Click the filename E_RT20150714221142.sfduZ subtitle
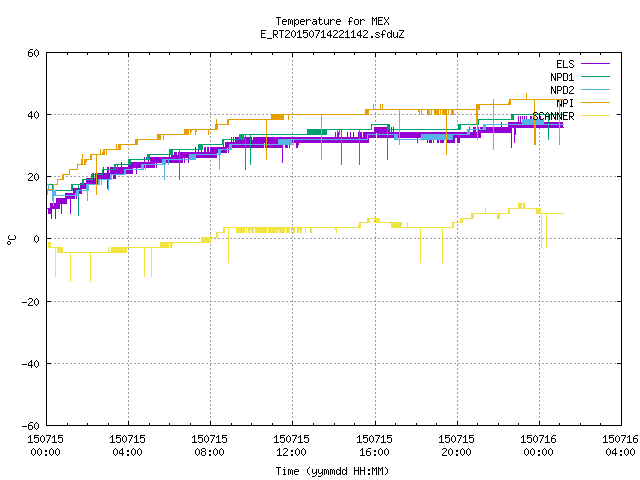The width and height of the screenshot is (640, 480). [x=332, y=34]
